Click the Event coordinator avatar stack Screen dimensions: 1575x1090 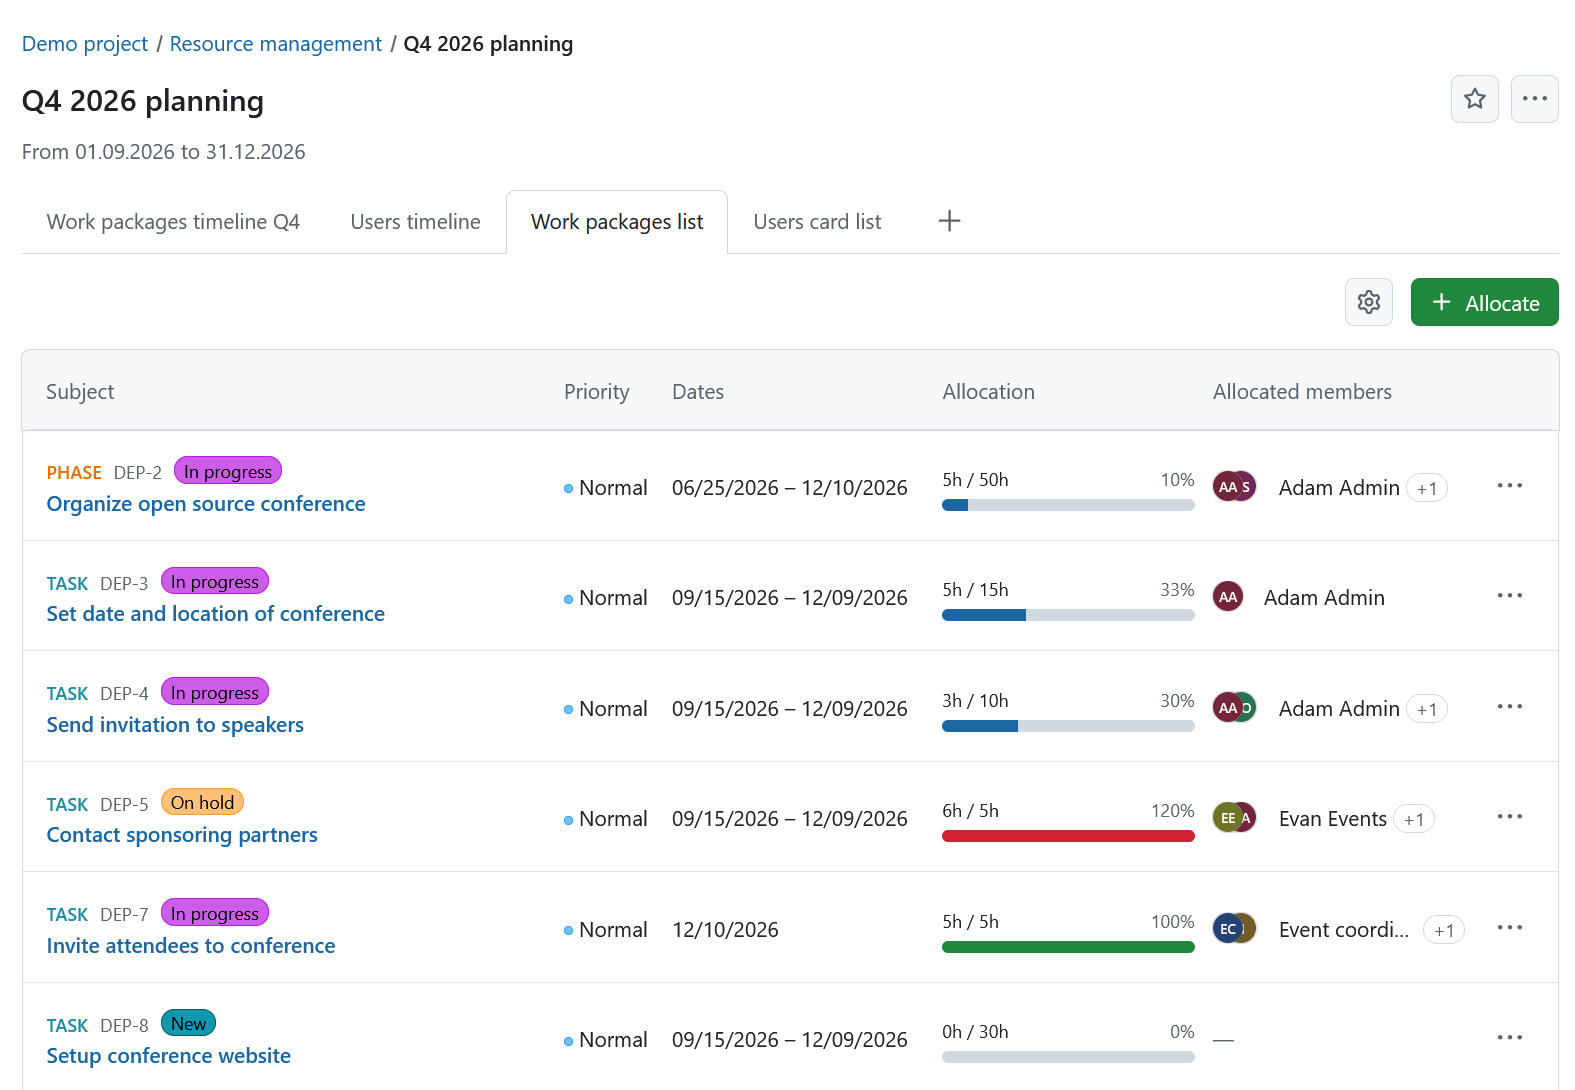(1234, 929)
